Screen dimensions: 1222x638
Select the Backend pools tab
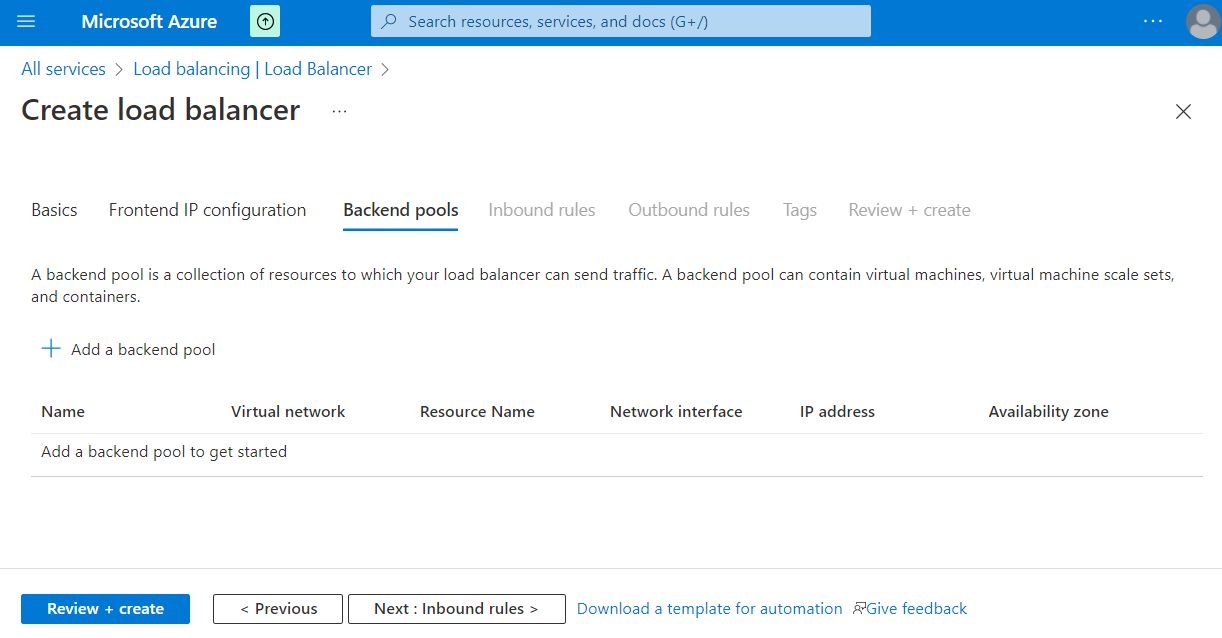click(x=400, y=210)
